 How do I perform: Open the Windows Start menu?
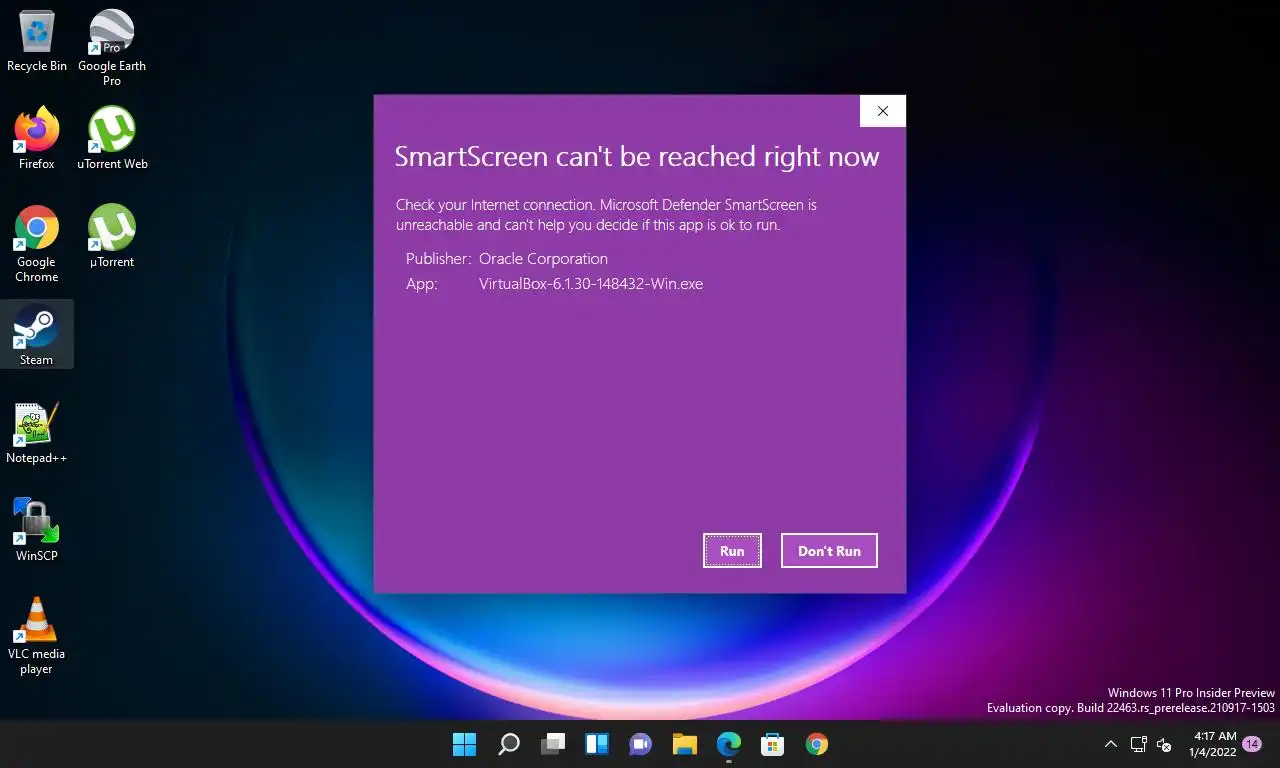point(464,744)
